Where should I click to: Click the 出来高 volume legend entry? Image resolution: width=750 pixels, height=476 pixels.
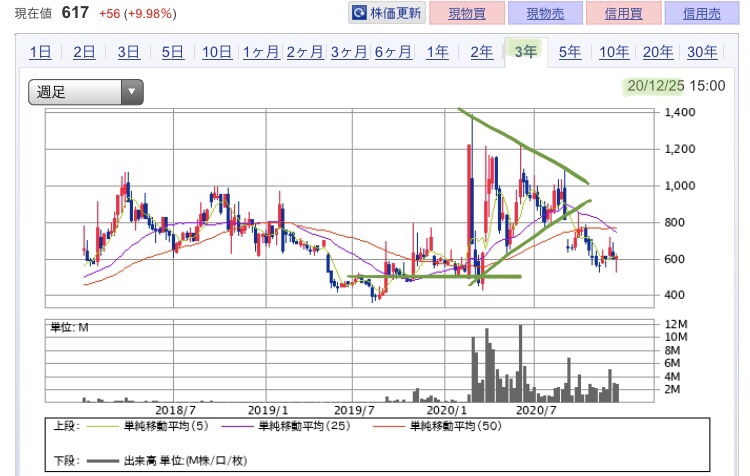(166, 461)
